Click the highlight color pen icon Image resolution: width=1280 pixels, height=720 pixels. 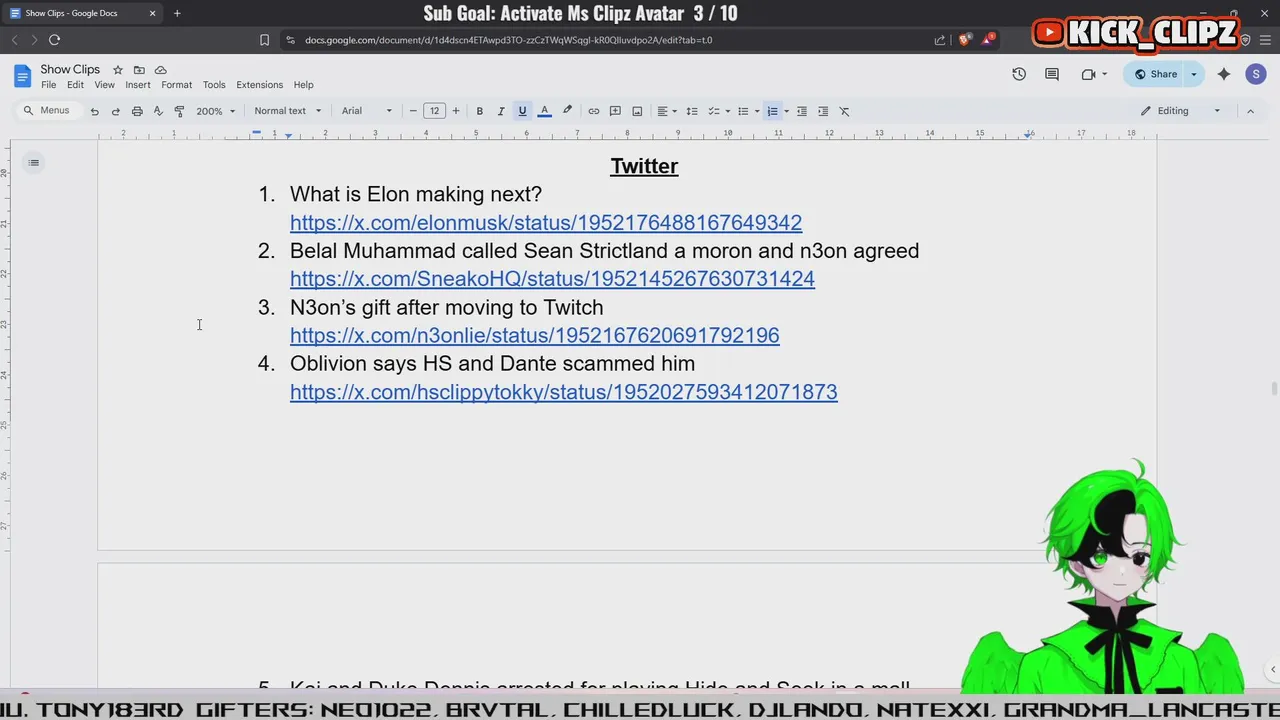567,111
